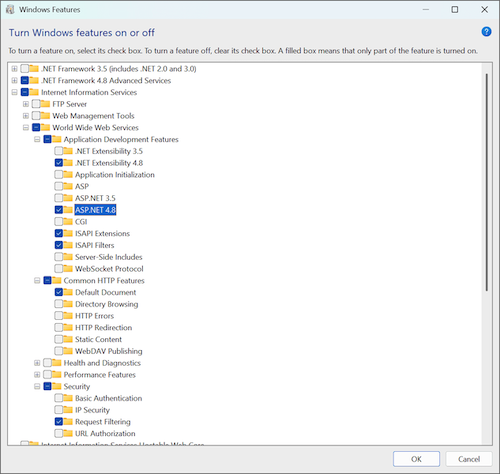This screenshot has height=474, width=500.
Task: Select the CGI label
Action: point(81,222)
